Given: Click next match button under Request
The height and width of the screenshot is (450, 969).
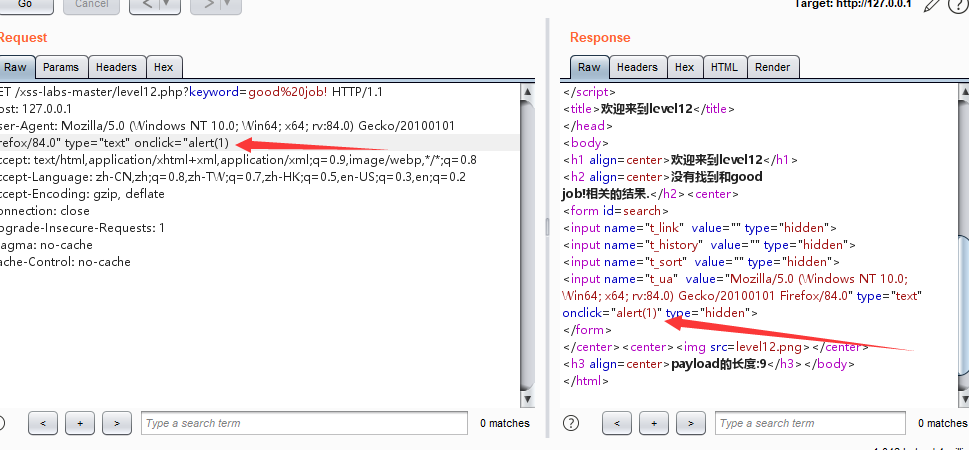Looking at the screenshot, I should 117,423.
